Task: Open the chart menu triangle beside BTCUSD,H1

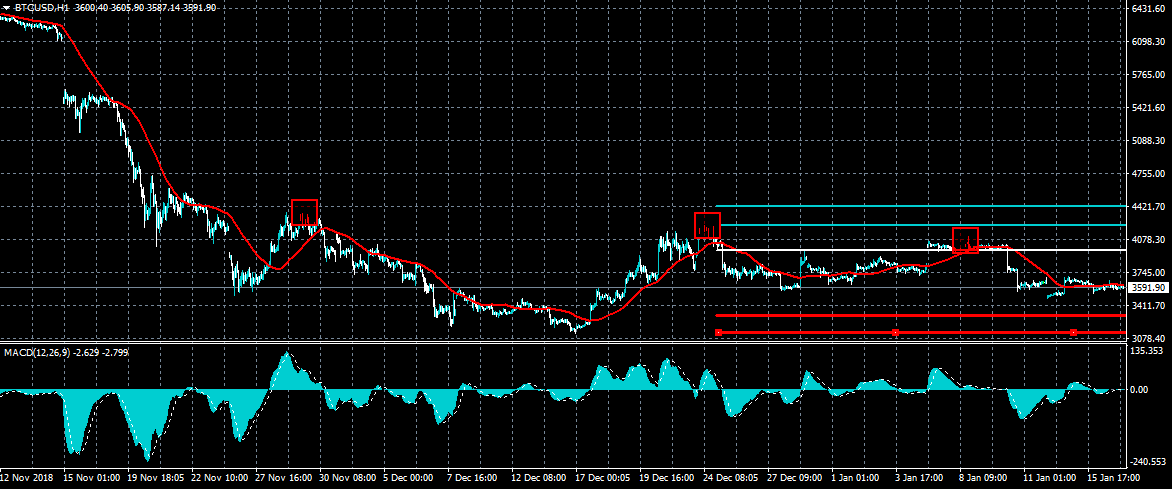Action: pyautogui.click(x=6, y=7)
